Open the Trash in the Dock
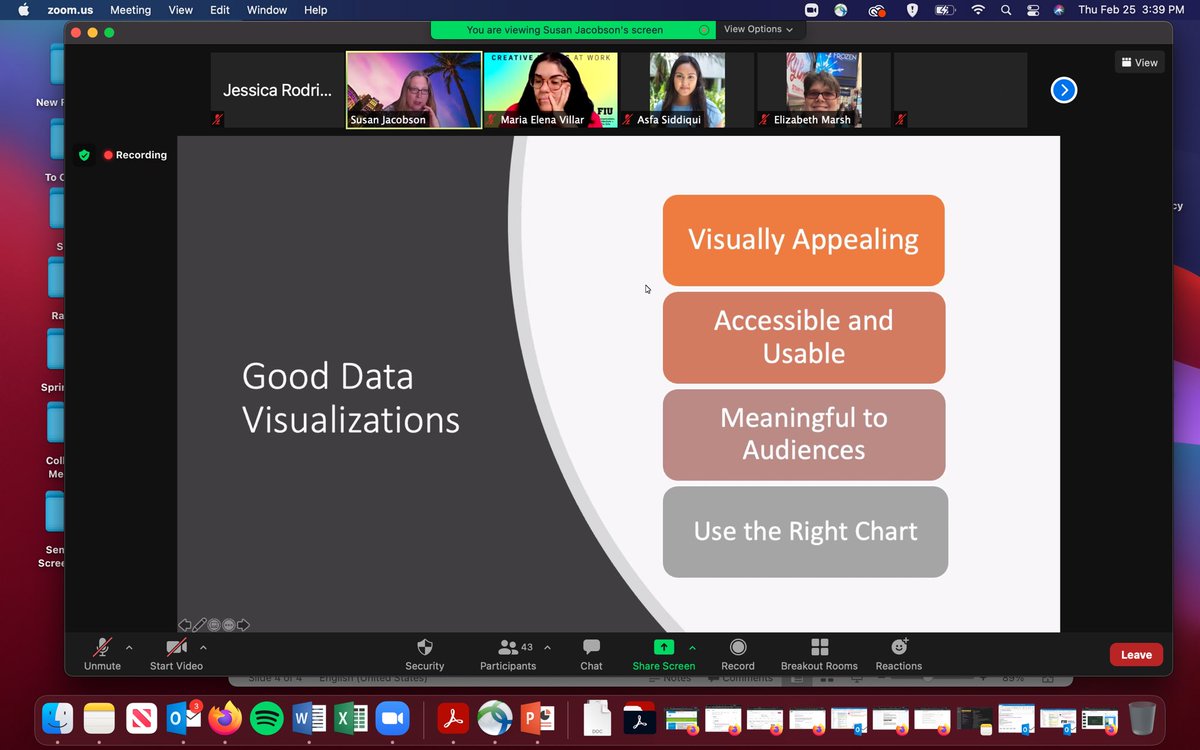This screenshot has width=1200, height=750. (1142, 718)
